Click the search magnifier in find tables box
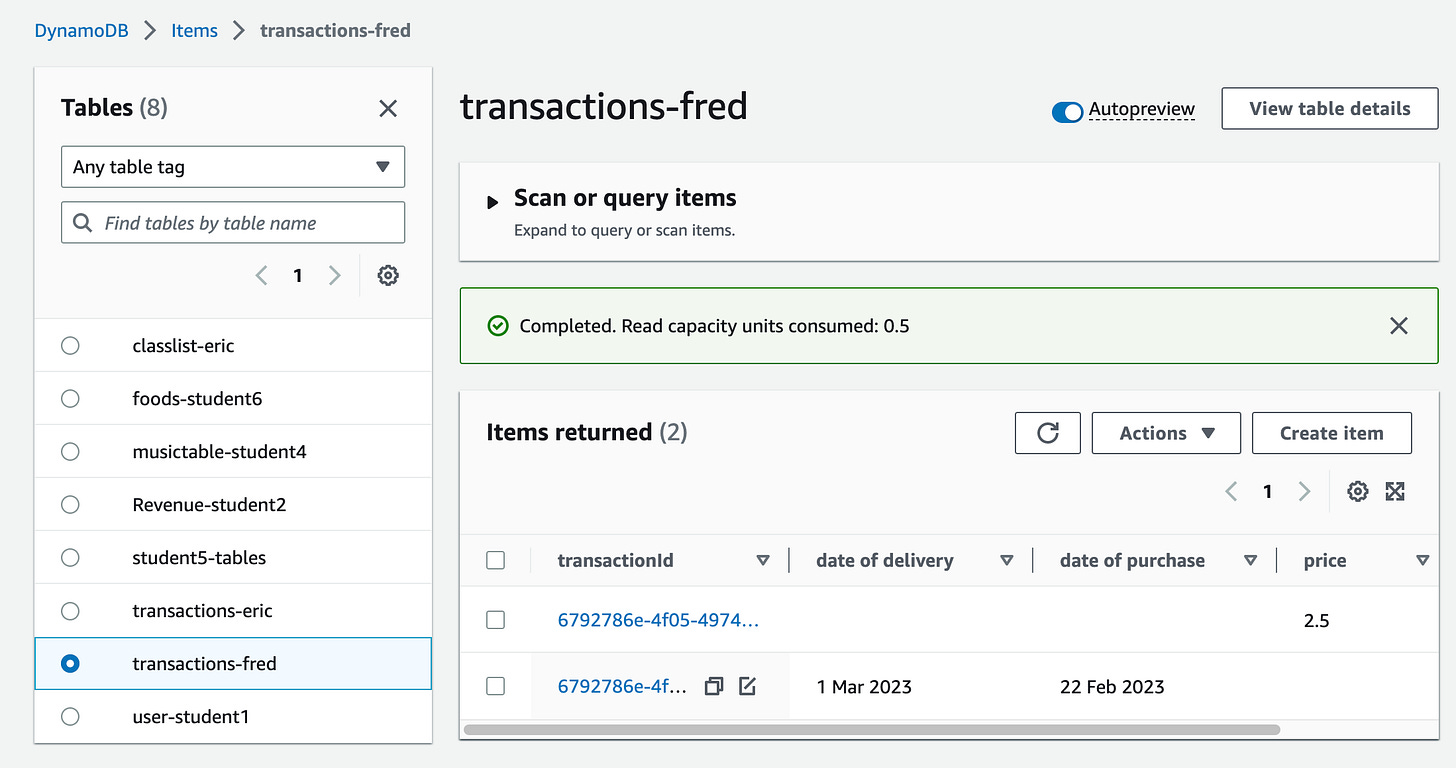This screenshot has height=768, width=1456. (83, 223)
